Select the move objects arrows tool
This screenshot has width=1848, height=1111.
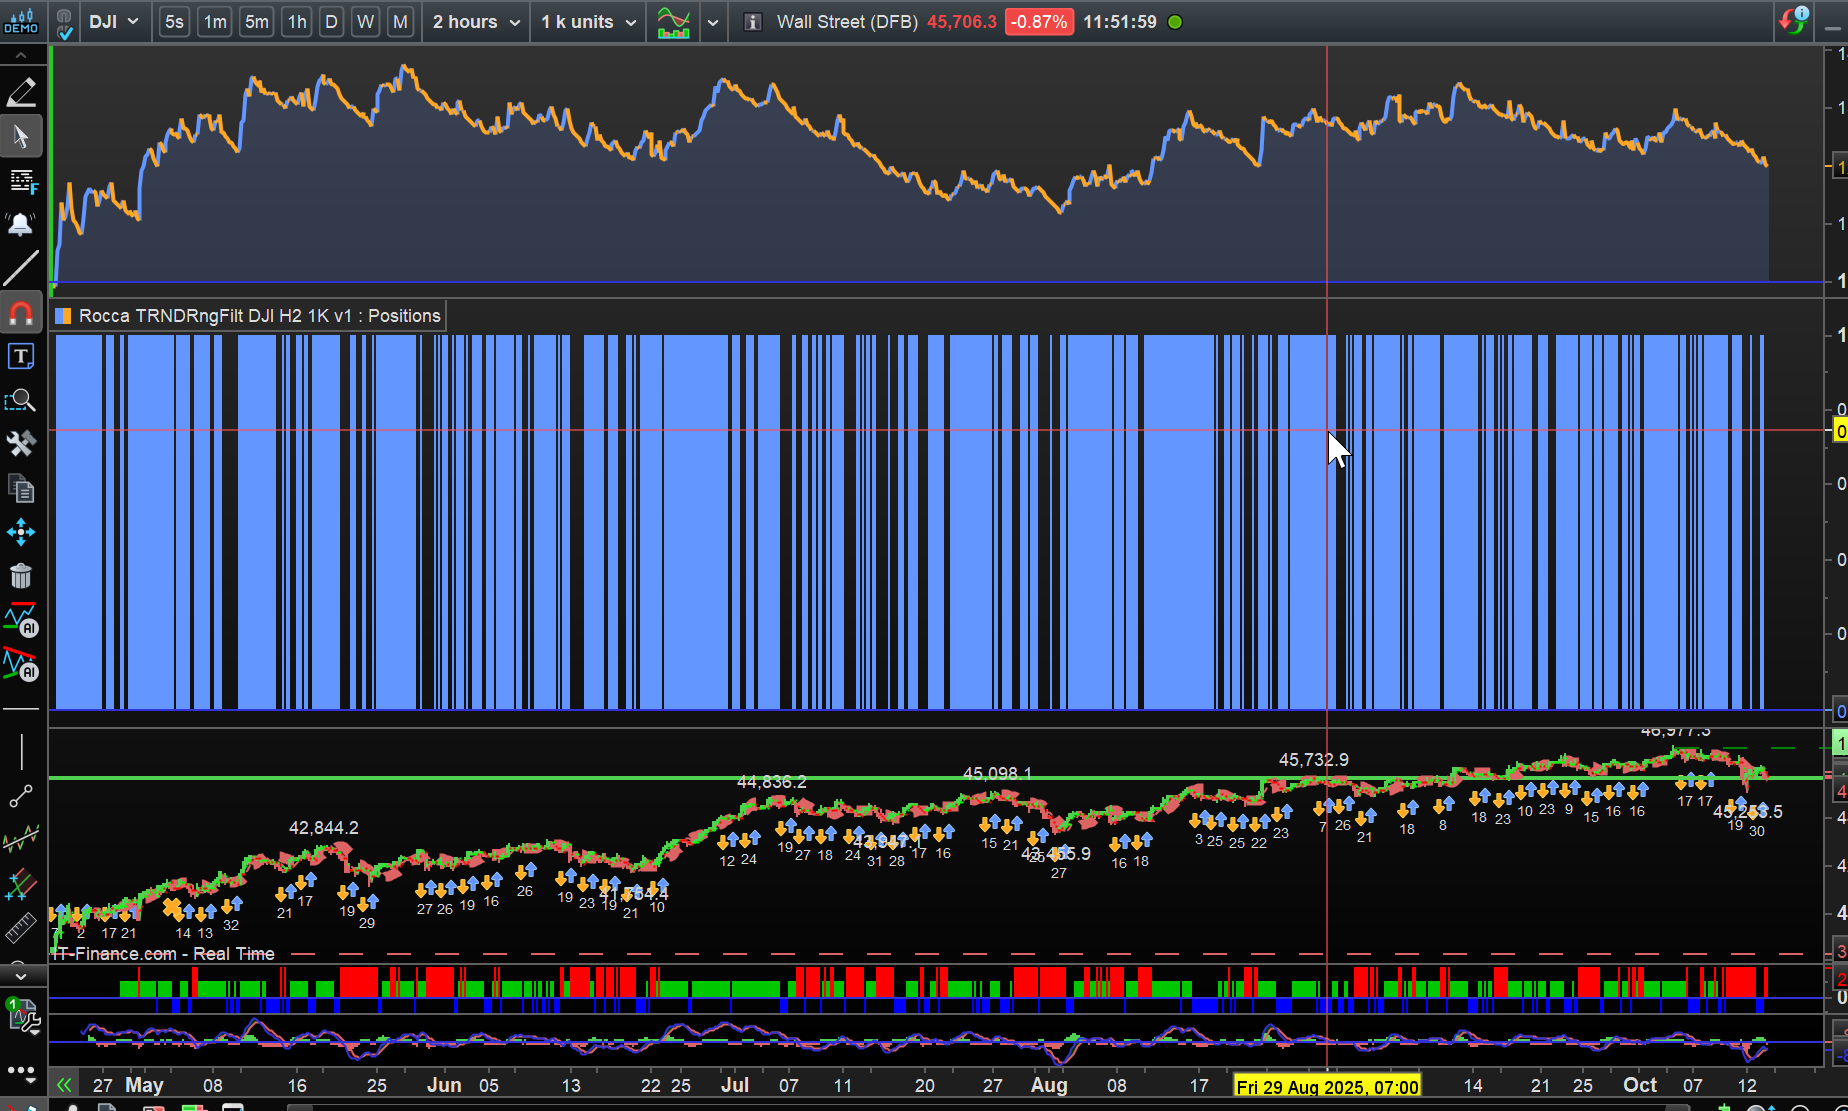[x=21, y=532]
